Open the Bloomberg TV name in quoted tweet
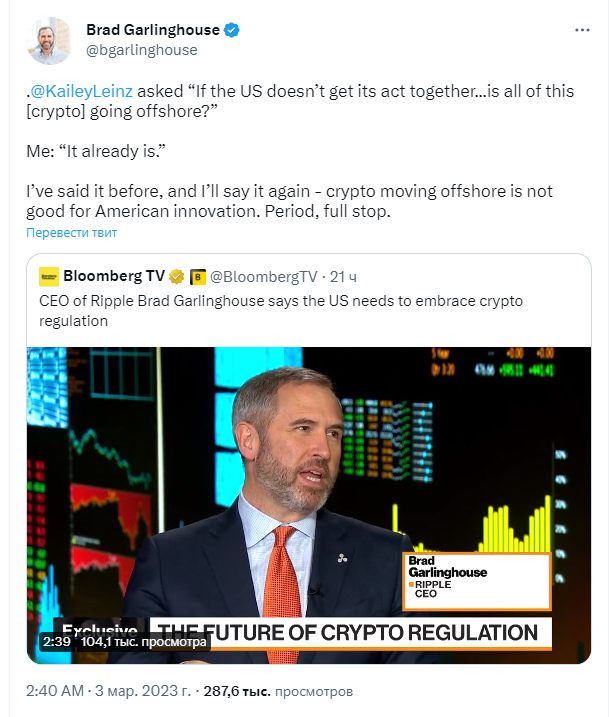This screenshot has height=717, width=609. (x=114, y=276)
